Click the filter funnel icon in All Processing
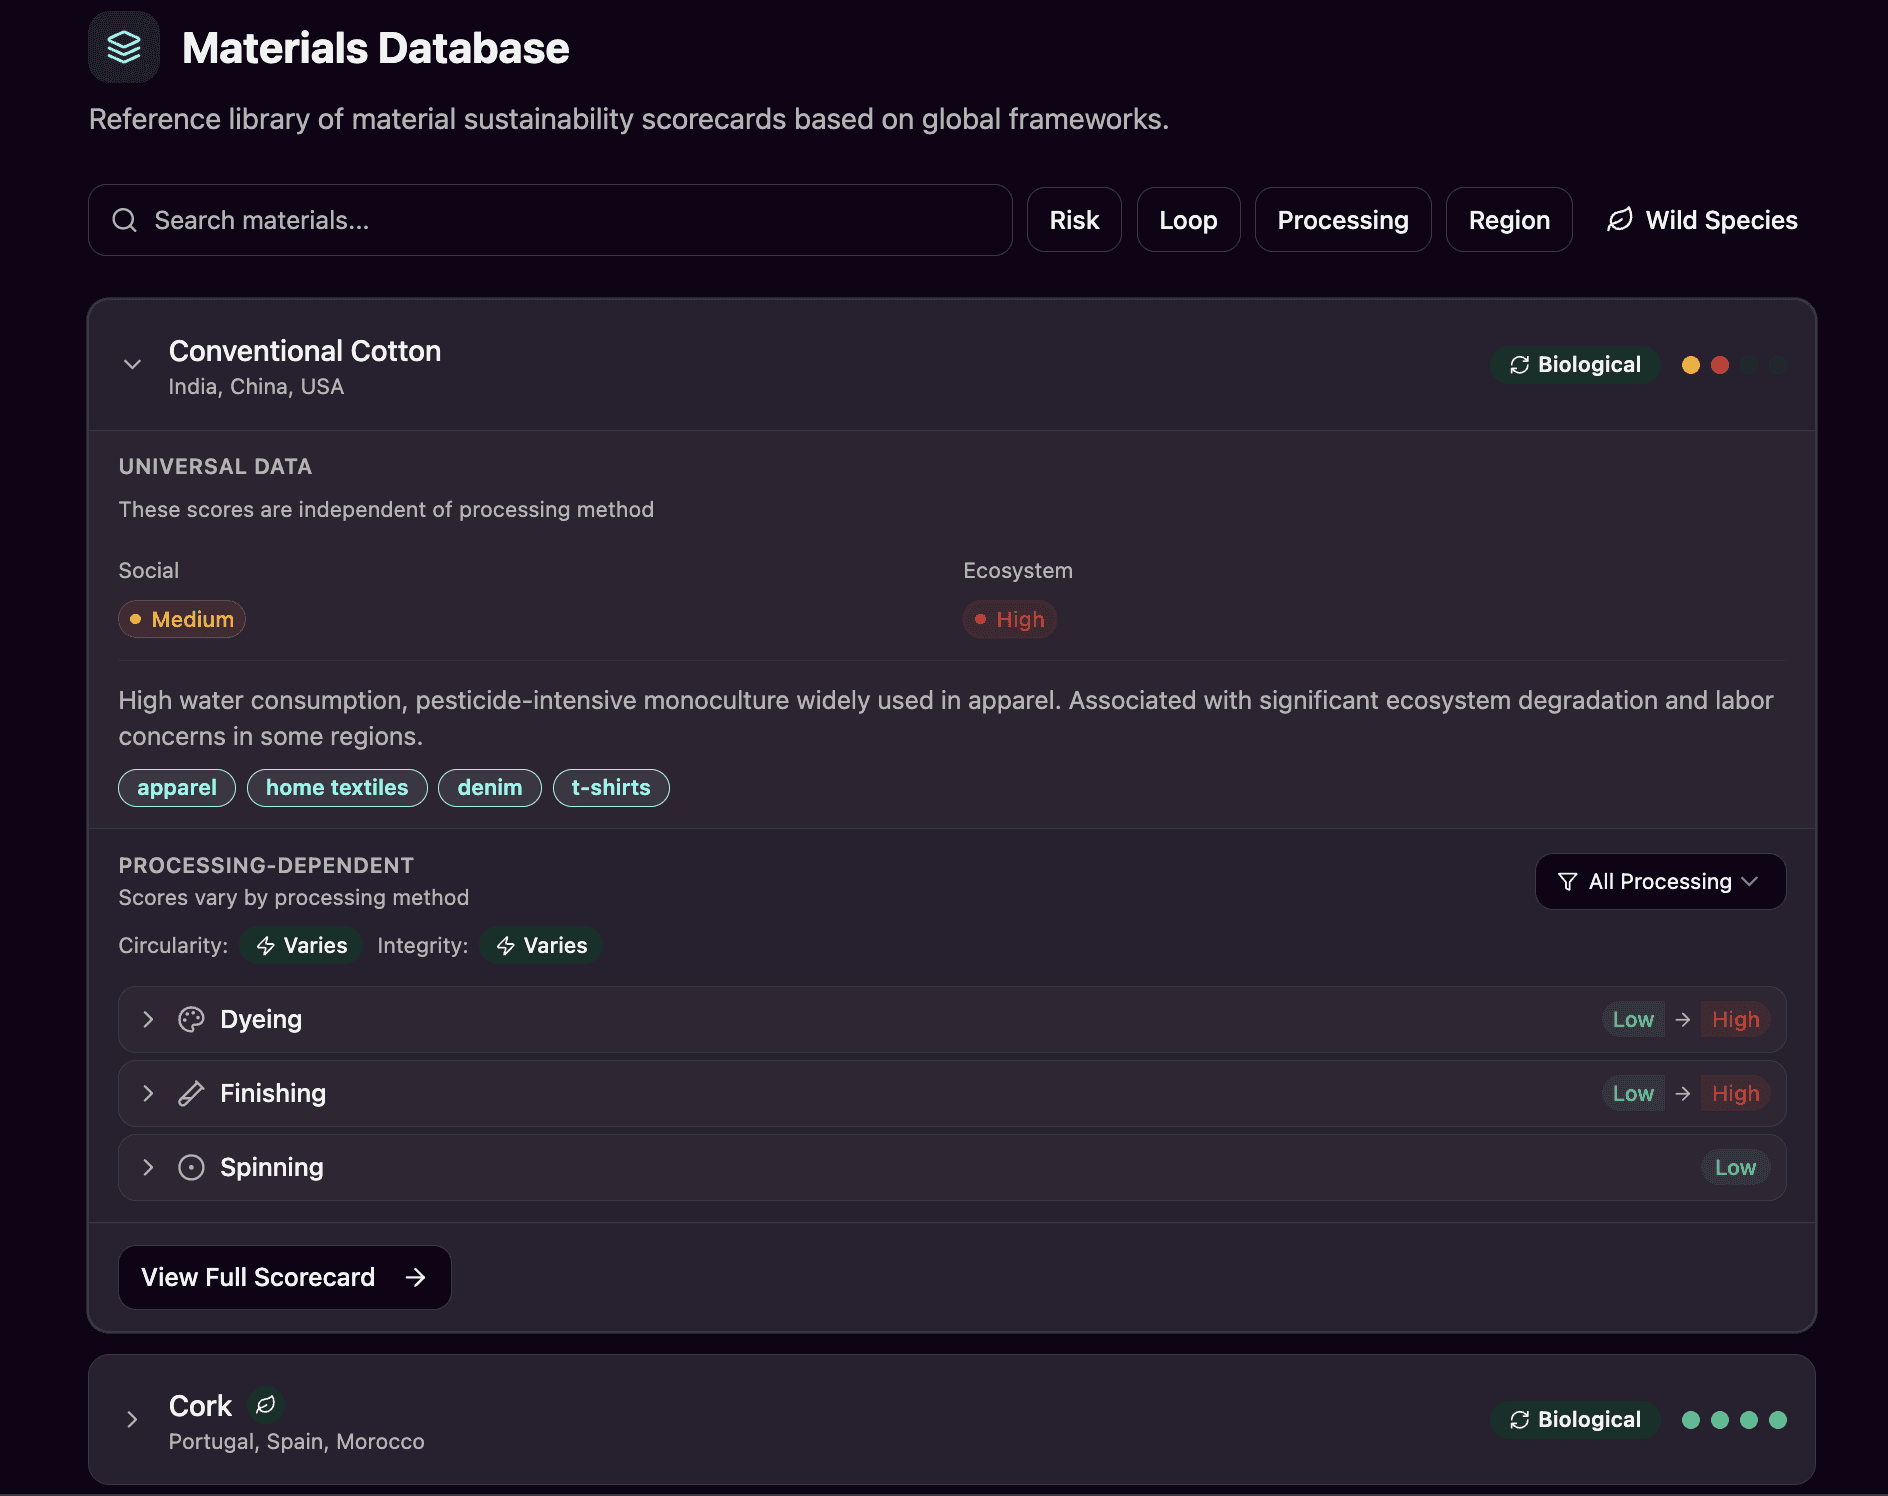1888x1496 pixels. point(1567,881)
